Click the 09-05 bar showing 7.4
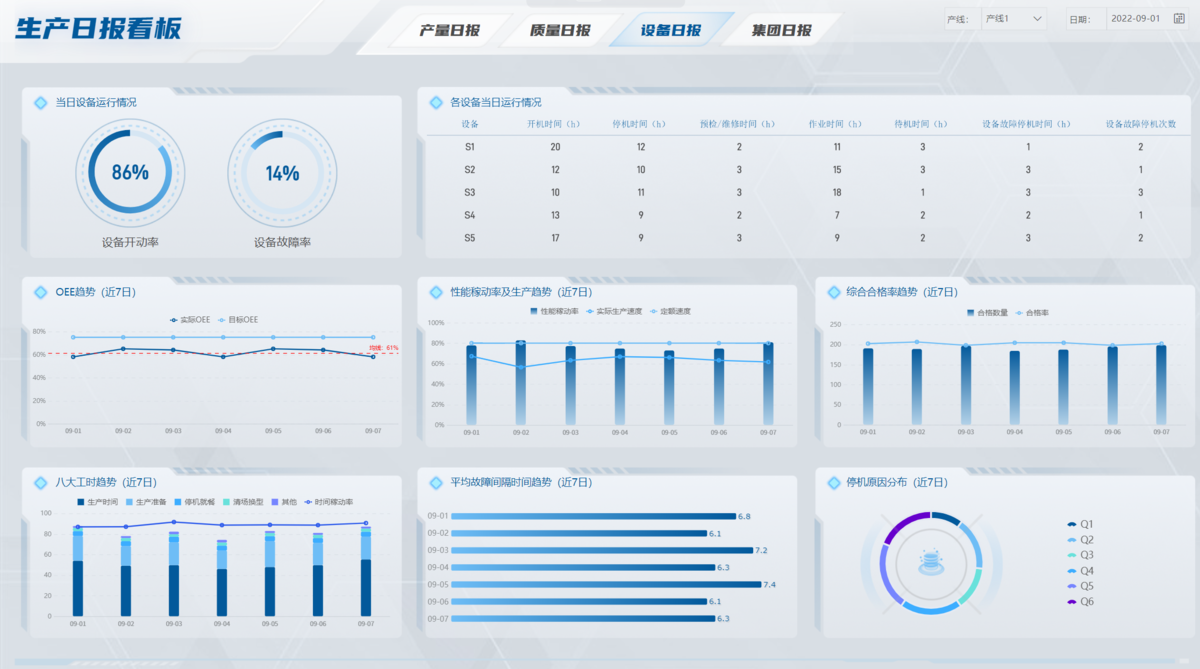Image resolution: width=1200 pixels, height=669 pixels. click(x=606, y=584)
